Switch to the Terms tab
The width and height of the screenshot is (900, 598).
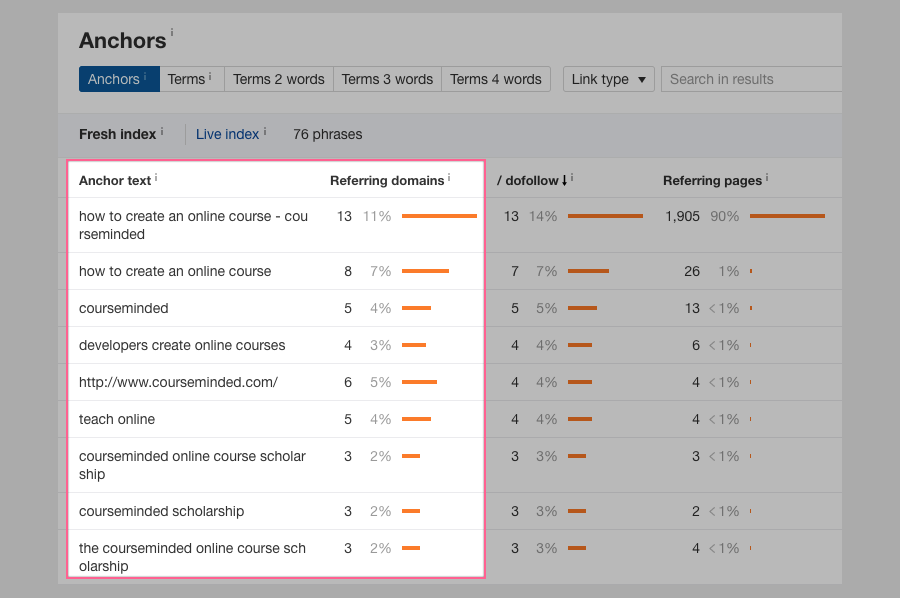tap(191, 79)
